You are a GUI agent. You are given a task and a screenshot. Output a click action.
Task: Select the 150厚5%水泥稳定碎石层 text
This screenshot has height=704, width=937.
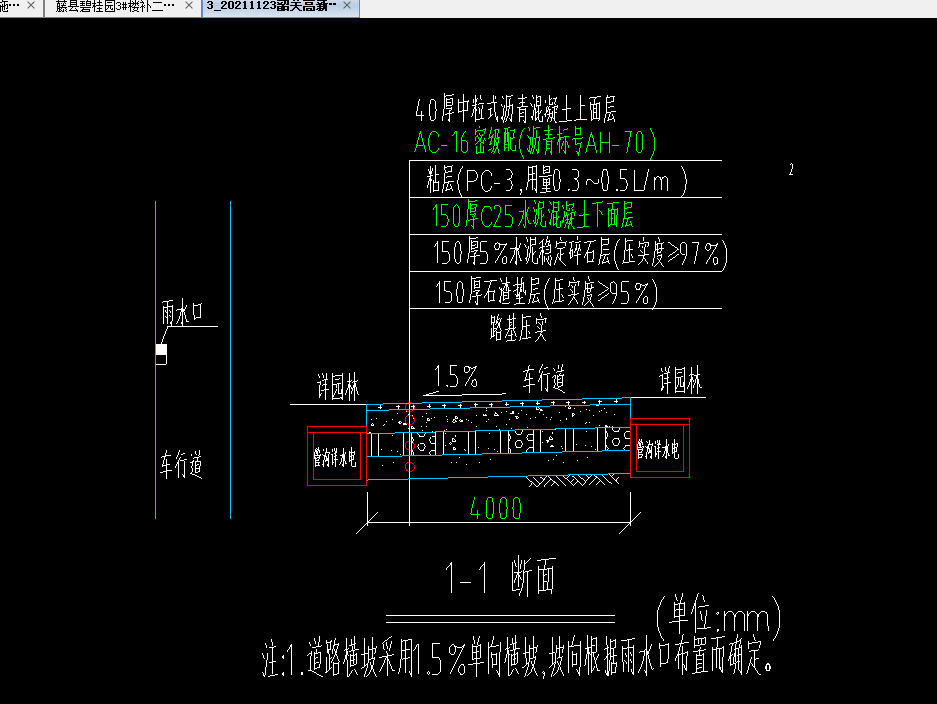[580, 253]
